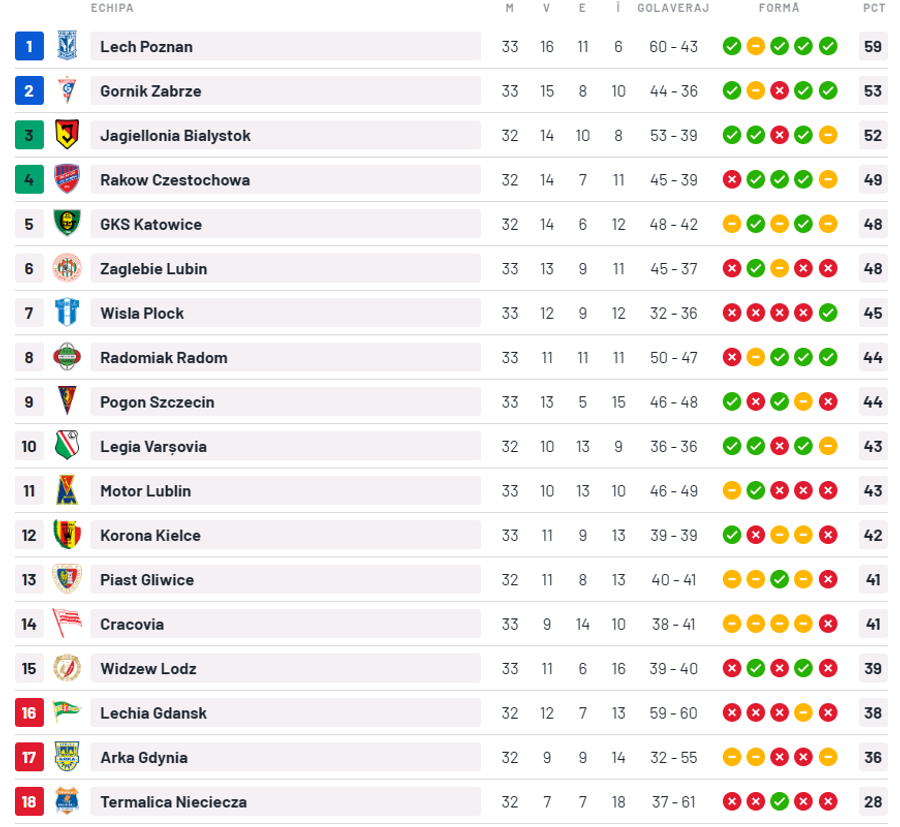Sort table by PCT column header

pos(874,8)
